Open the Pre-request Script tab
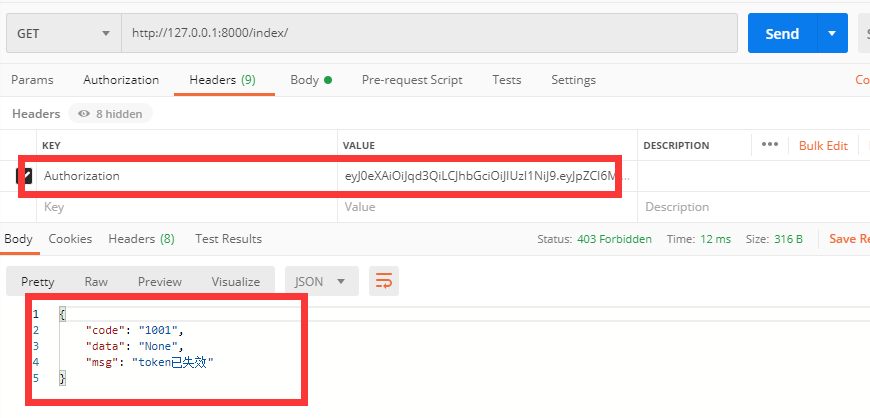Image resolution: width=870 pixels, height=418 pixels. (x=412, y=80)
